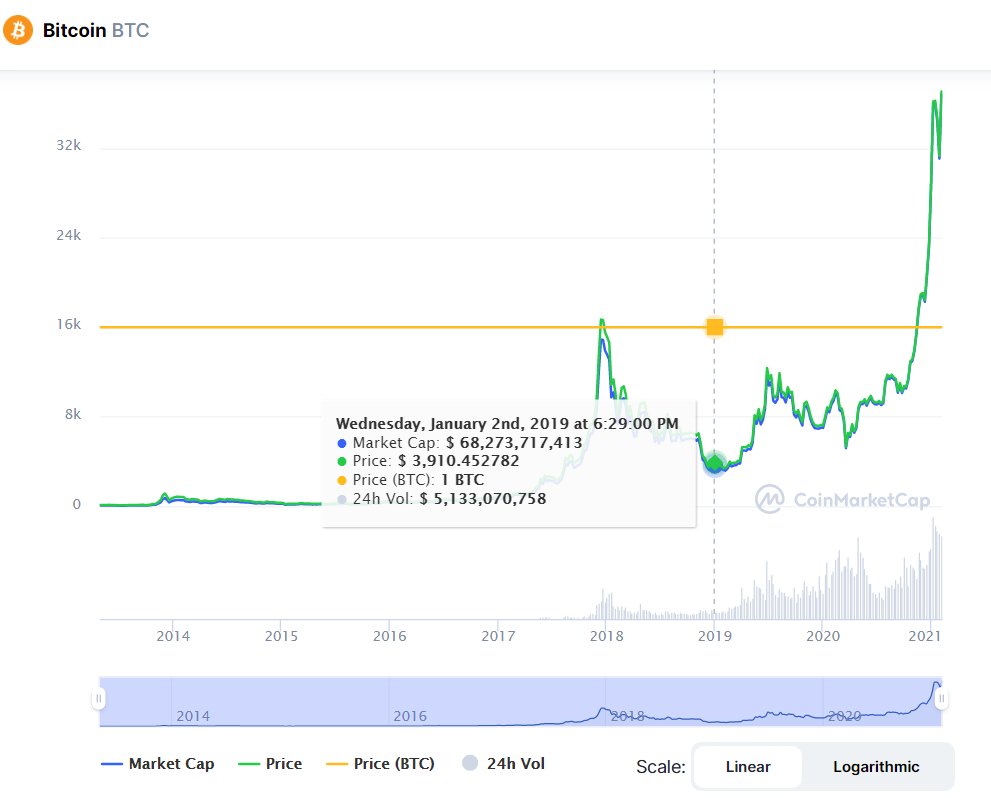
Task: Click the 8k y-axis label
Action: [x=73, y=414]
